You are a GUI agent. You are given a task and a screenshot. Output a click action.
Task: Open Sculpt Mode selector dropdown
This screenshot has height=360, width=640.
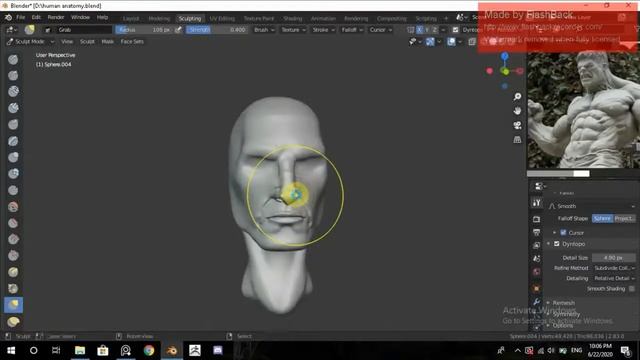pos(30,42)
